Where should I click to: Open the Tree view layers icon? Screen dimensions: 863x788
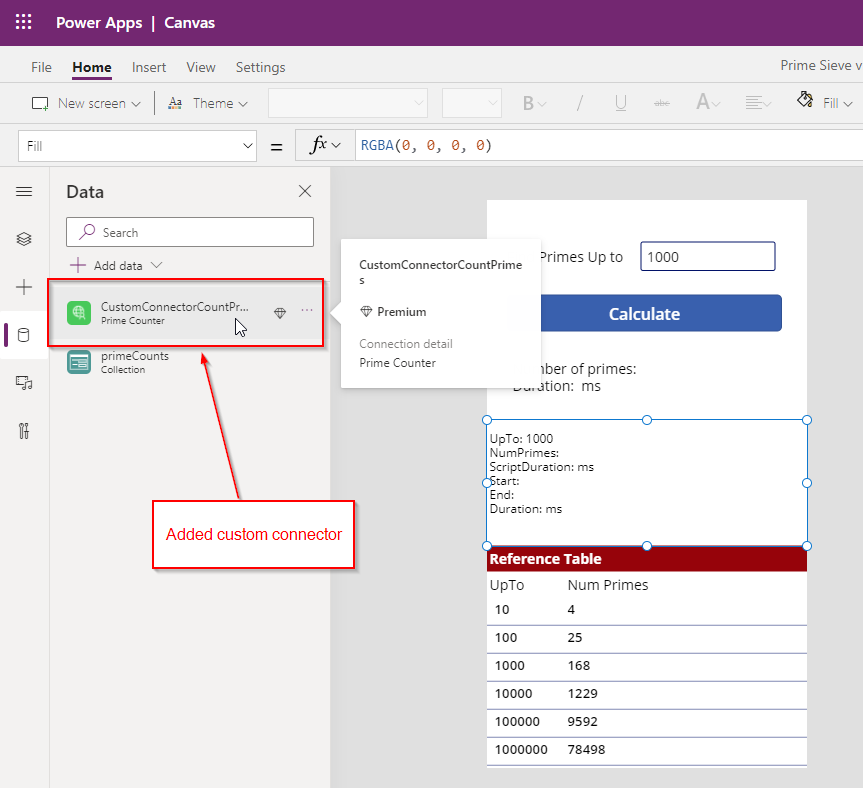click(x=24, y=239)
